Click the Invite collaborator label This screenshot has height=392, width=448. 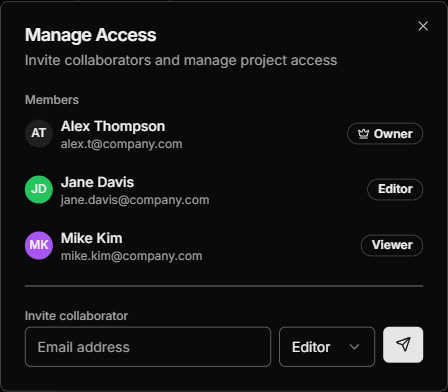(76, 316)
